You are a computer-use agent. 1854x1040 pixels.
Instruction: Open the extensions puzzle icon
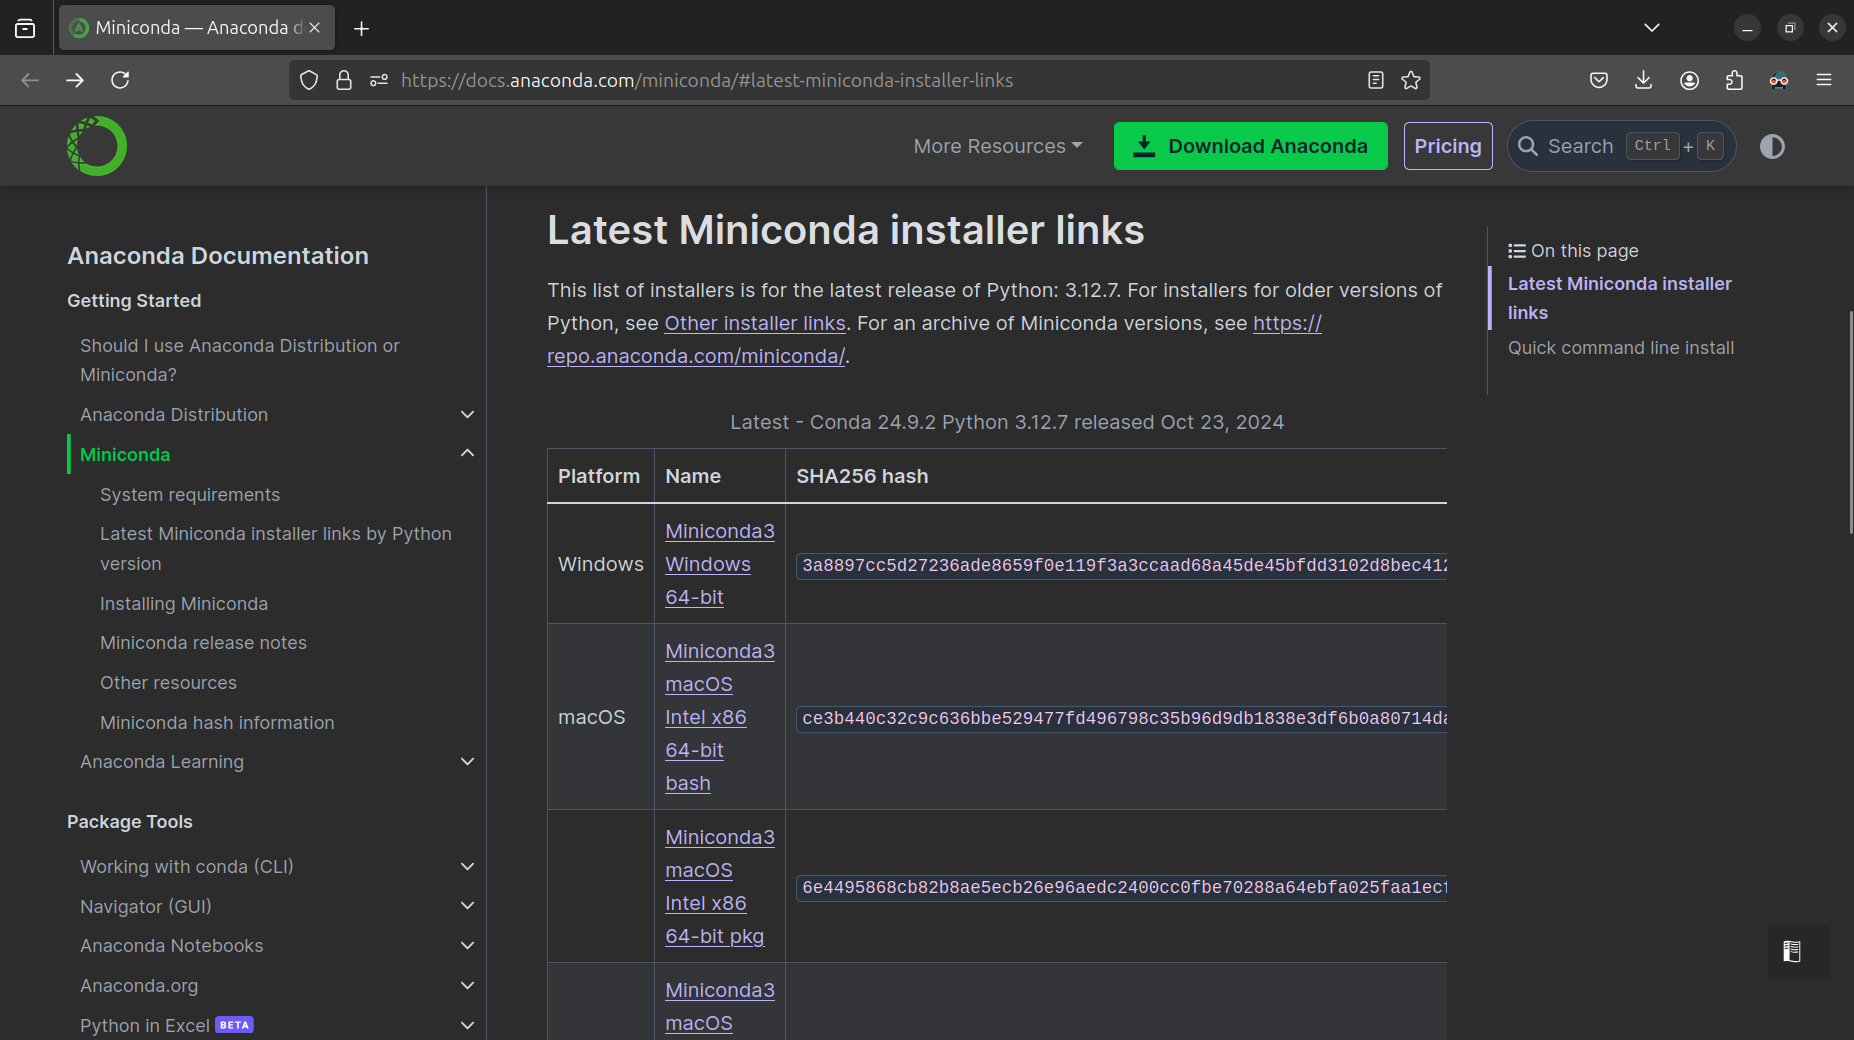tap(1734, 80)
